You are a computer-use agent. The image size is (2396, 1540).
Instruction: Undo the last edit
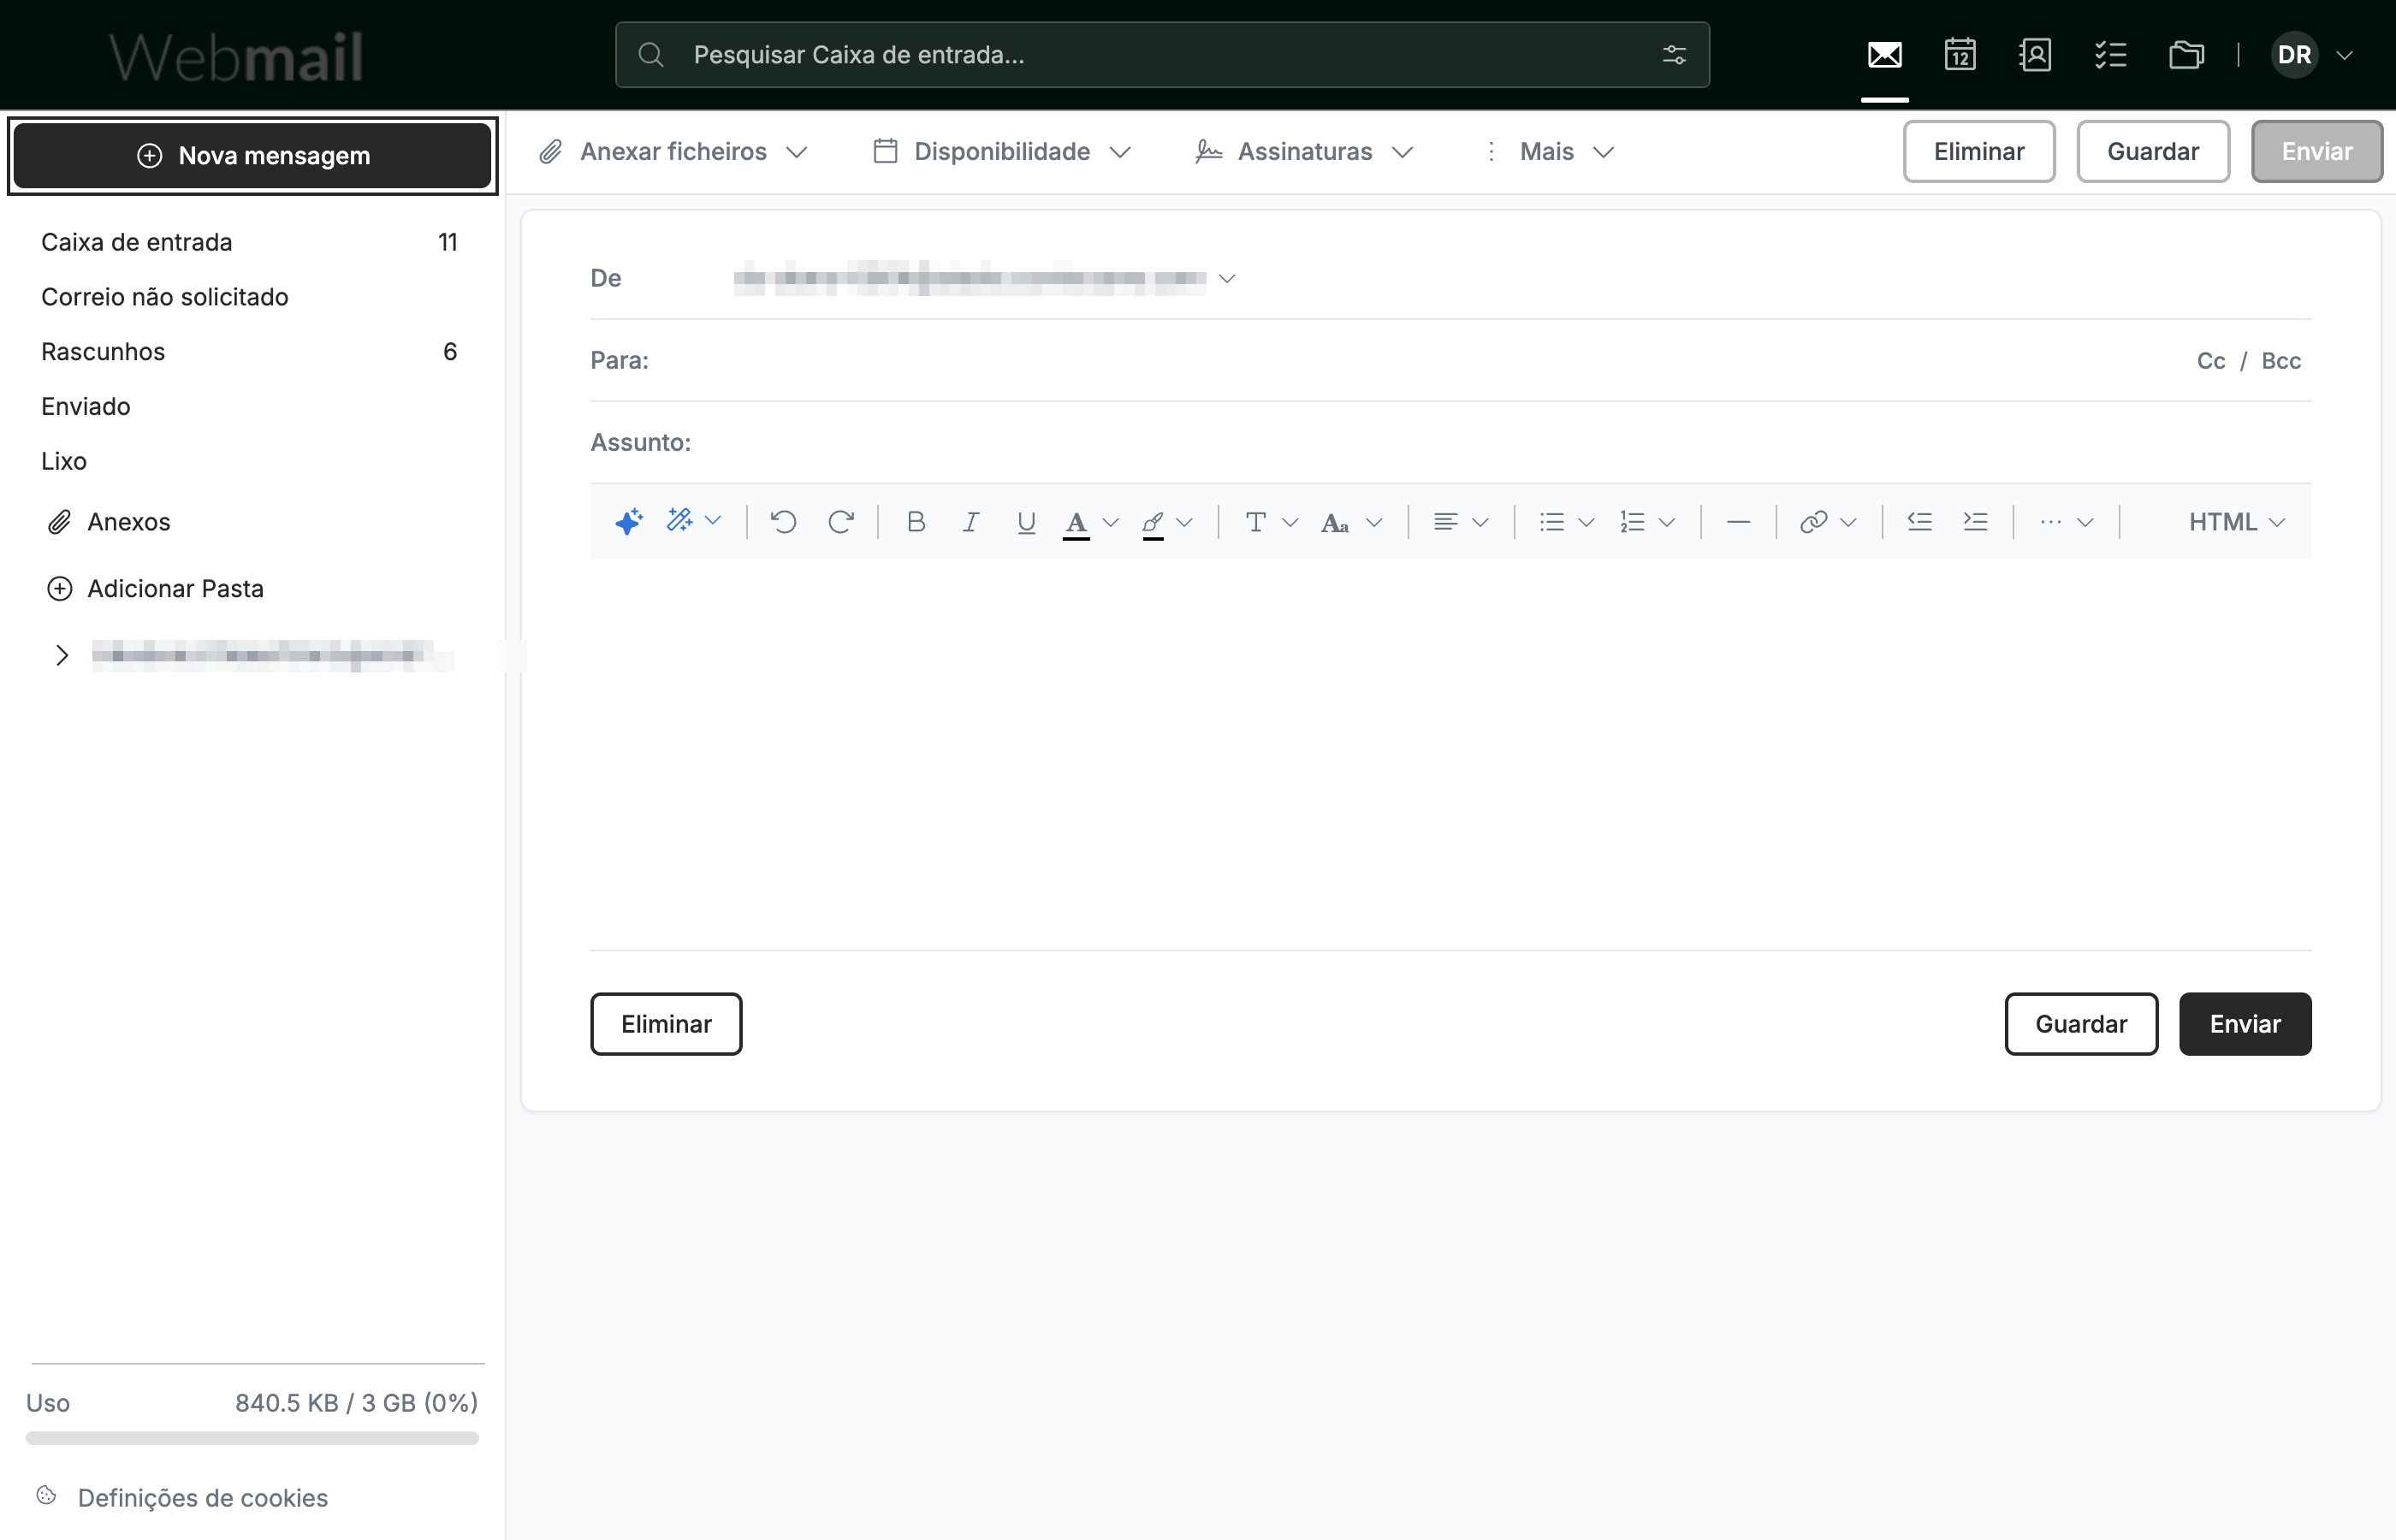pyautogui.click(x=783, y=522)
